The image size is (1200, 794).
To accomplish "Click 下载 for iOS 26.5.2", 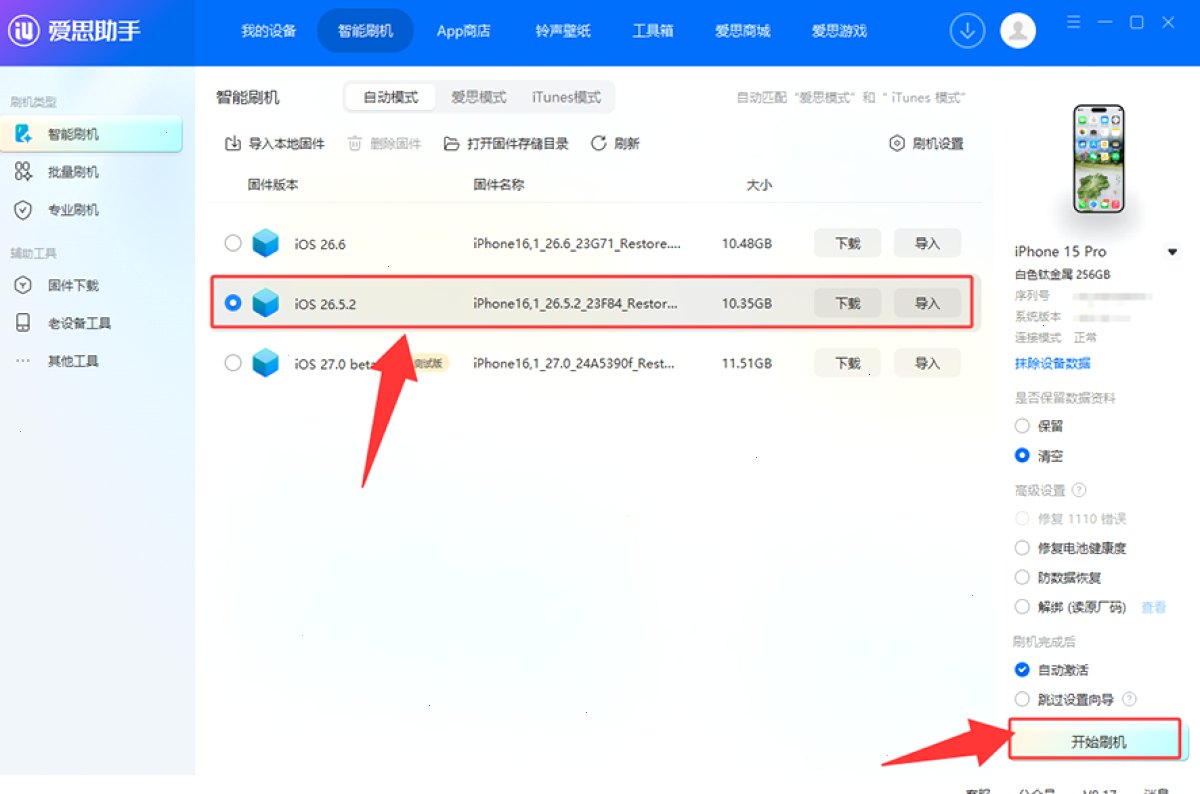I will coord(848,303).
